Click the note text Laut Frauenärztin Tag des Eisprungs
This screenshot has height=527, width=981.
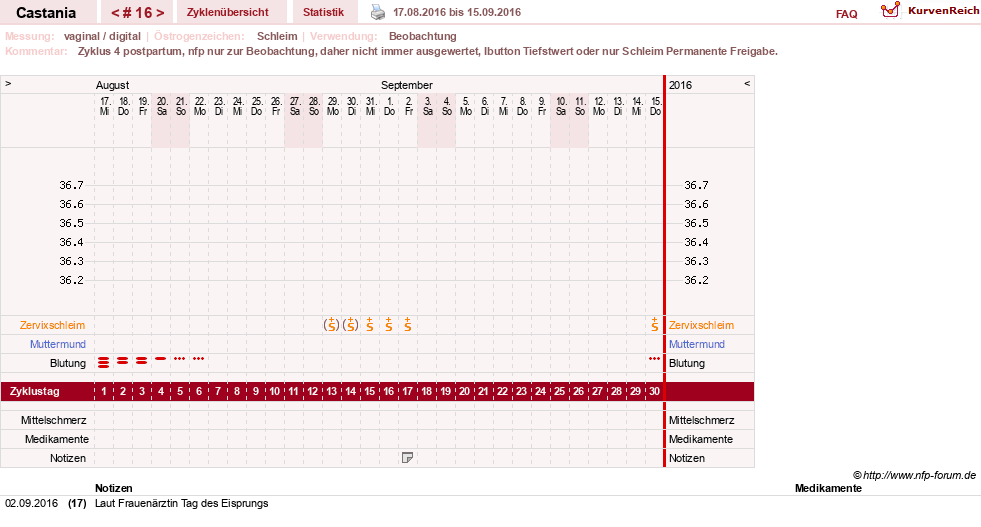point(181,503)
